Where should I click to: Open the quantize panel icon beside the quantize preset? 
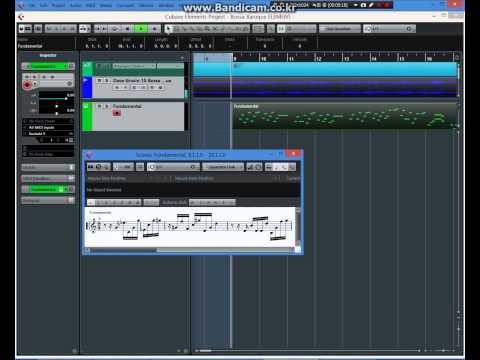click(410, 29)
